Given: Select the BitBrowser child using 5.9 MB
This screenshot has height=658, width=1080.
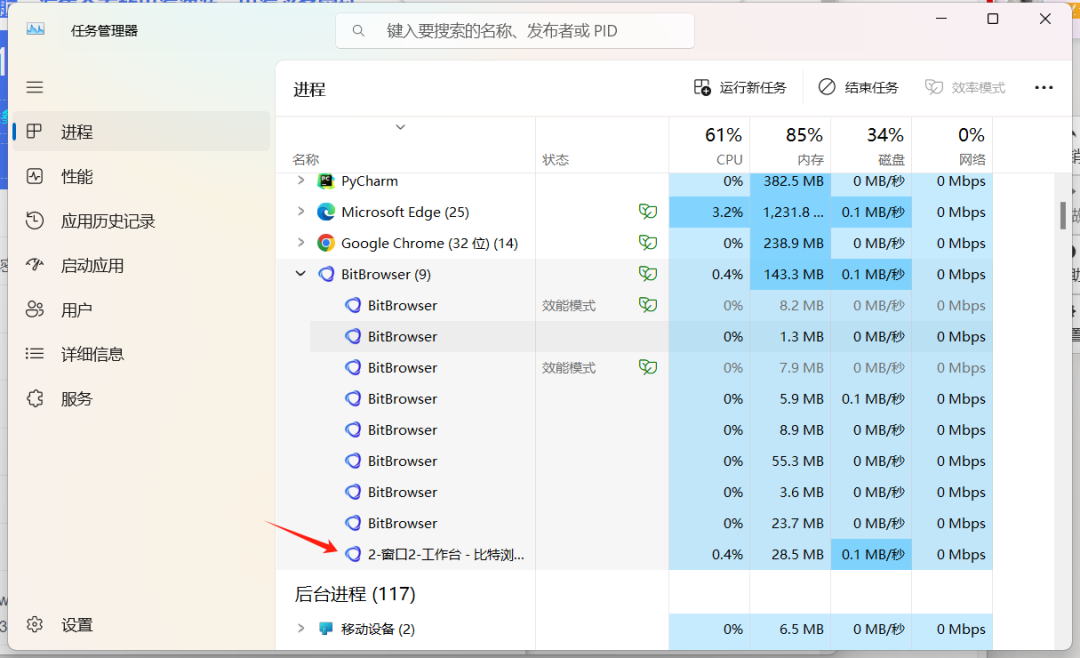Looking at the screenshot, I should tap(651, 398).
